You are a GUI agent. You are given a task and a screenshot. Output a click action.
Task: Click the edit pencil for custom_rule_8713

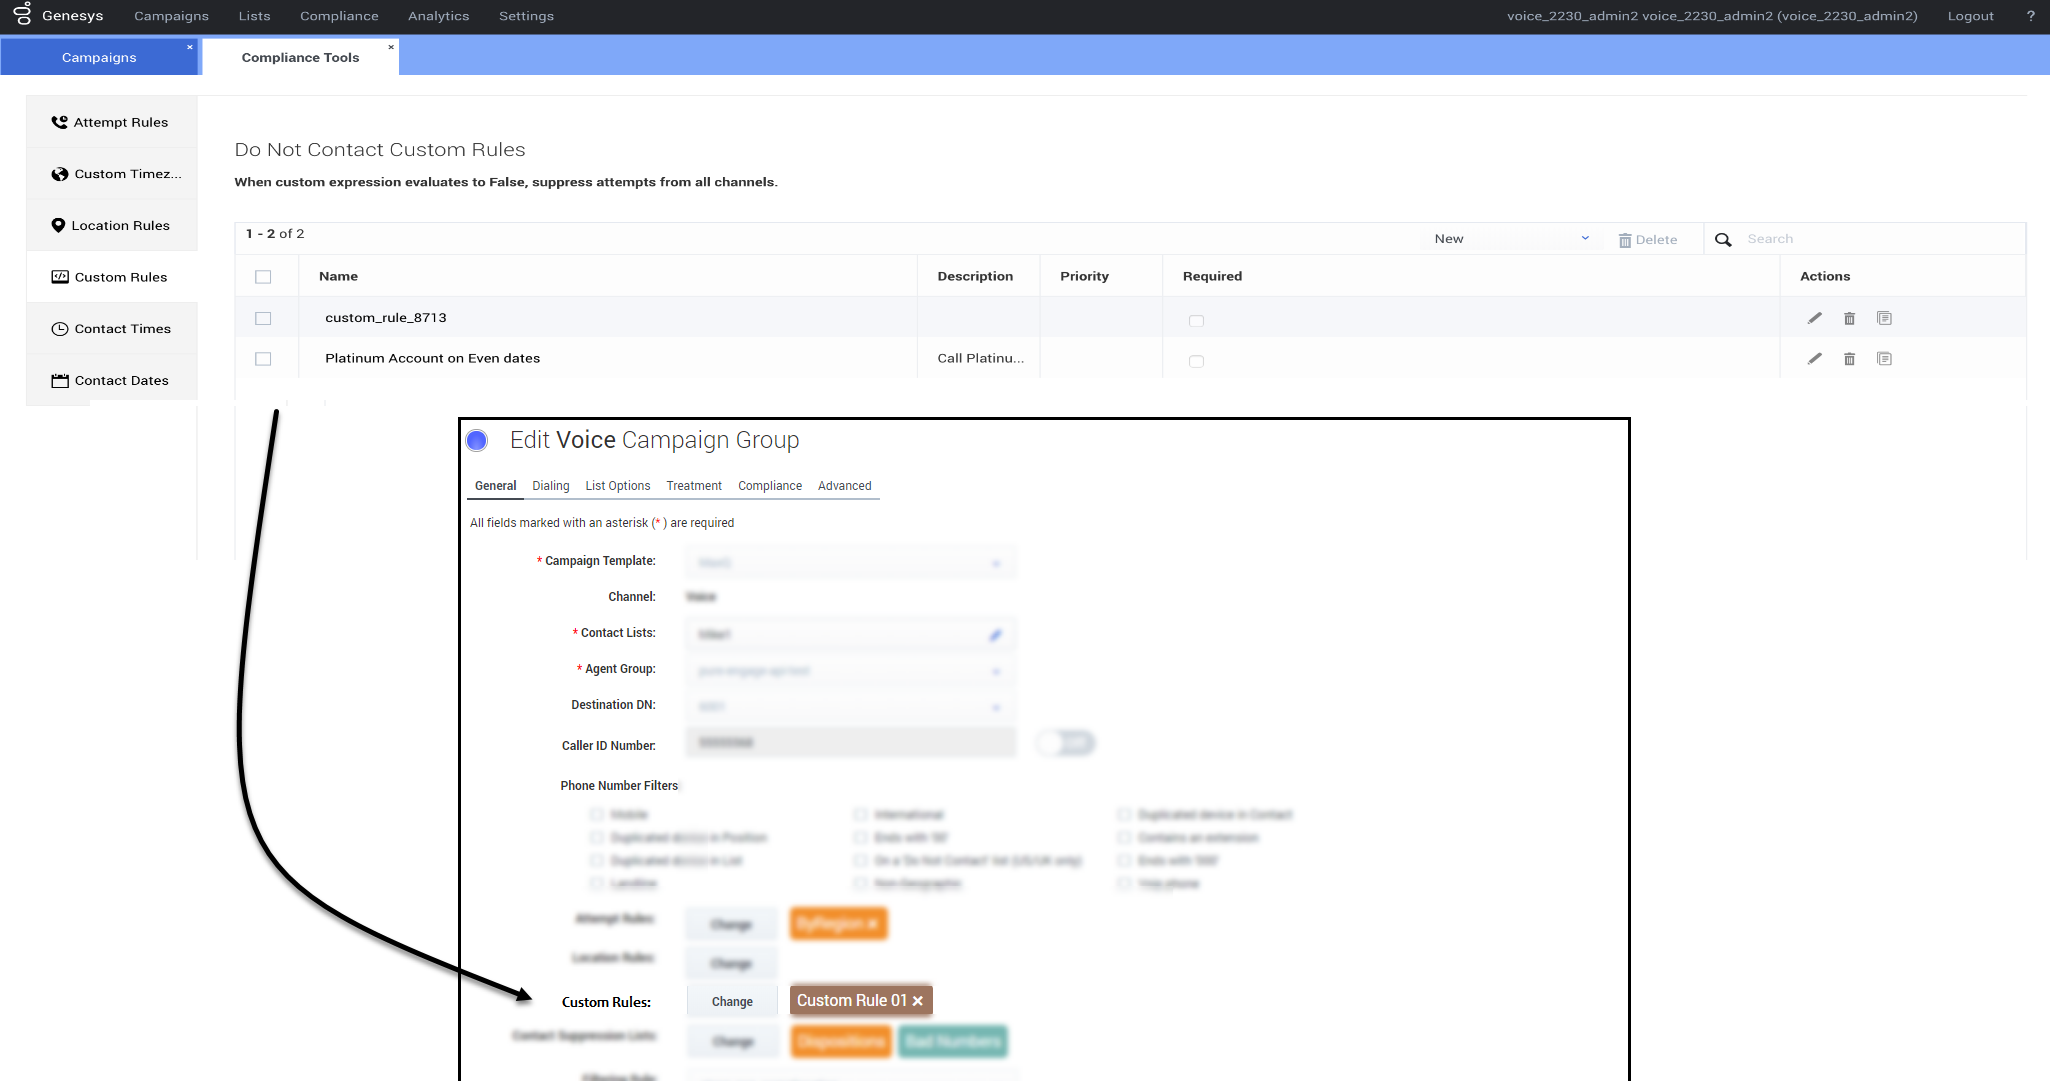coord(1814,318)
